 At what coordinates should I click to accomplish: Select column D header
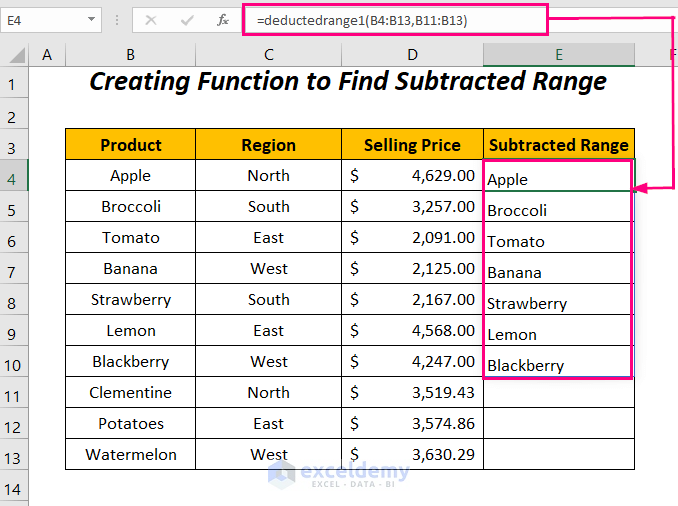click(x=413, y=55)
